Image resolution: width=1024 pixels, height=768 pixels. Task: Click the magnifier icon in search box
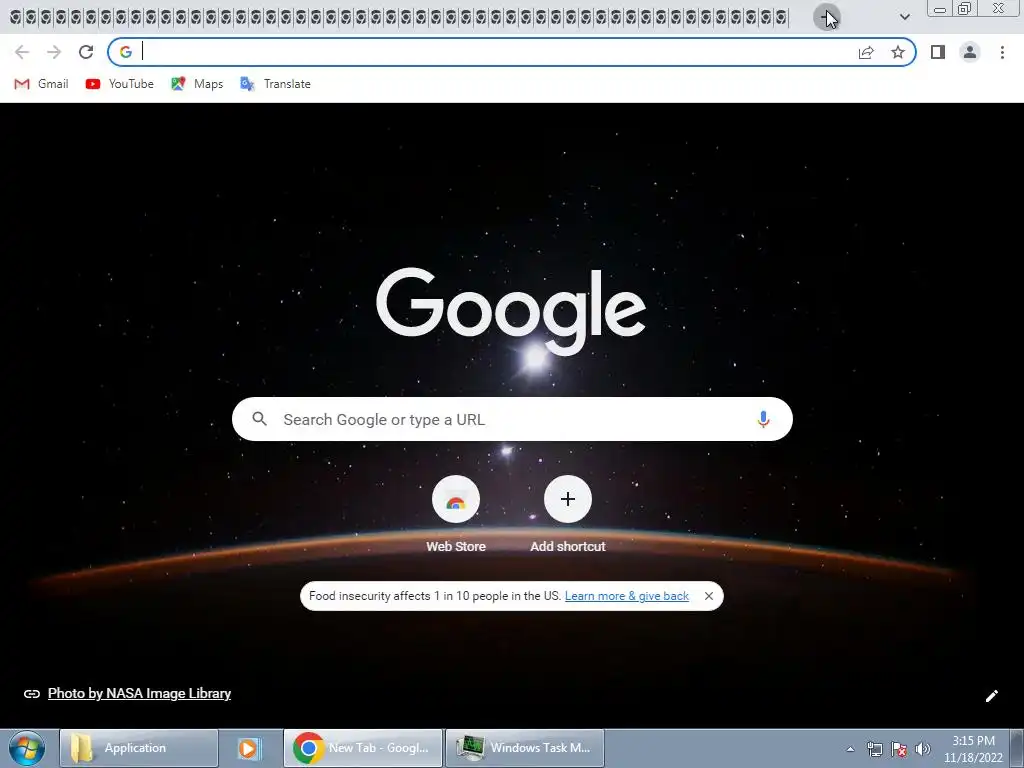pos(259,419)
